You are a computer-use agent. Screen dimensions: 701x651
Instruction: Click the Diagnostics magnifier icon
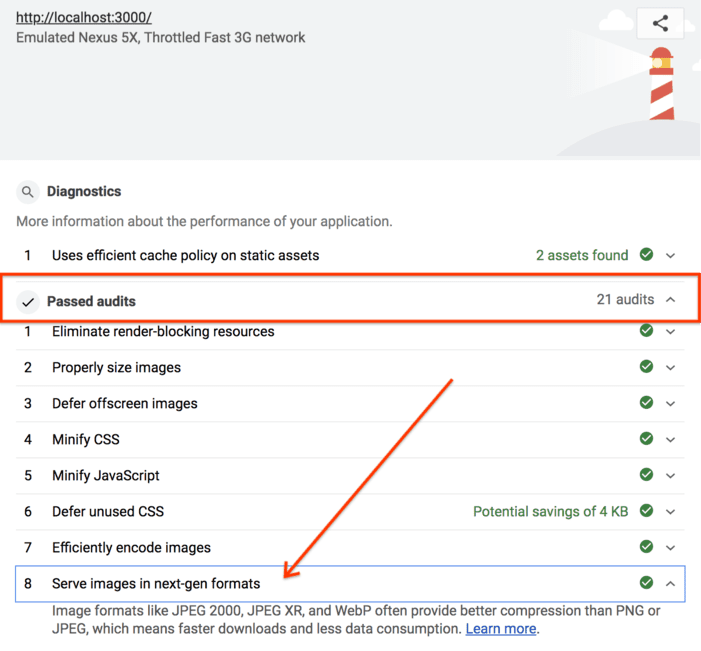point(28,192)
